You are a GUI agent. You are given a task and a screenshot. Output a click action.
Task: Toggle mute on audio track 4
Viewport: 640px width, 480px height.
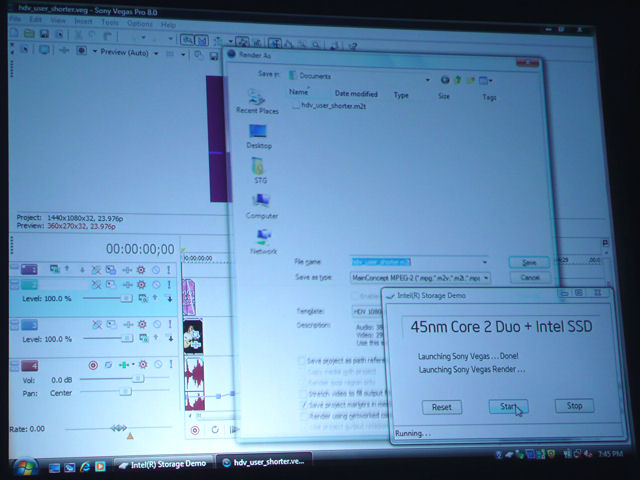158,364
